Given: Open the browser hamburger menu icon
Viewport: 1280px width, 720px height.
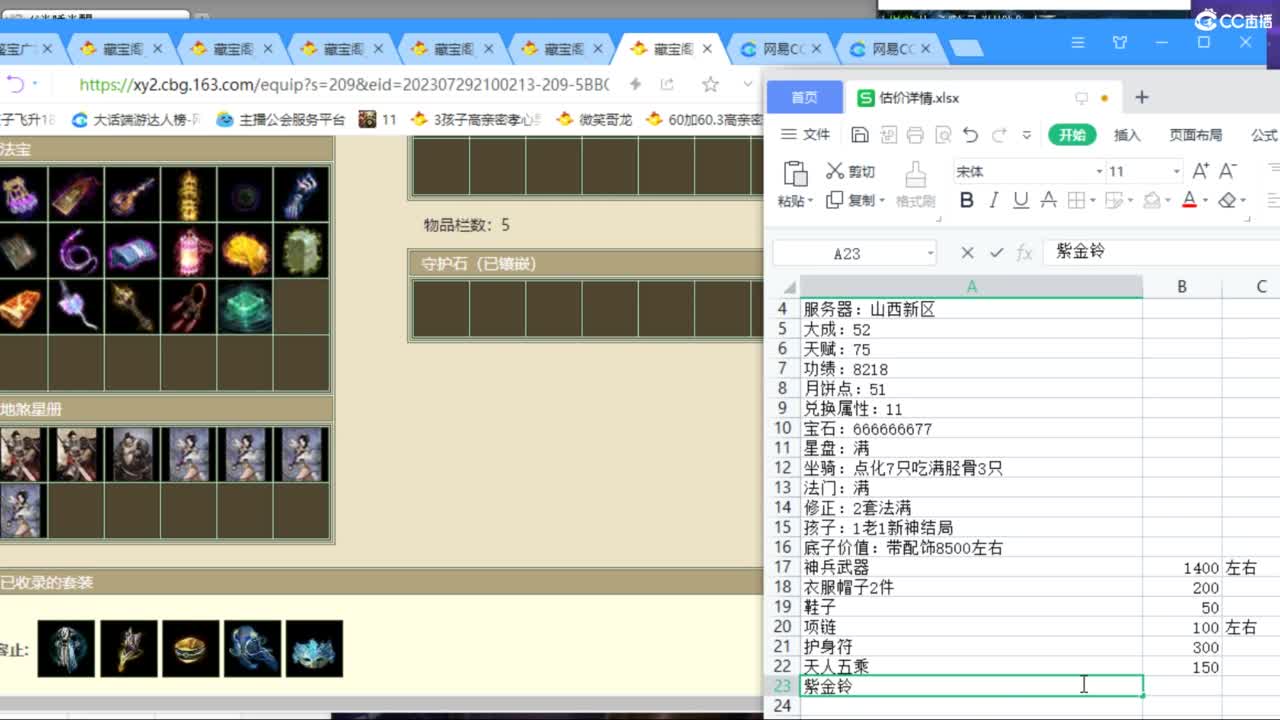Looking at the screenshot, I should 1078,42.
